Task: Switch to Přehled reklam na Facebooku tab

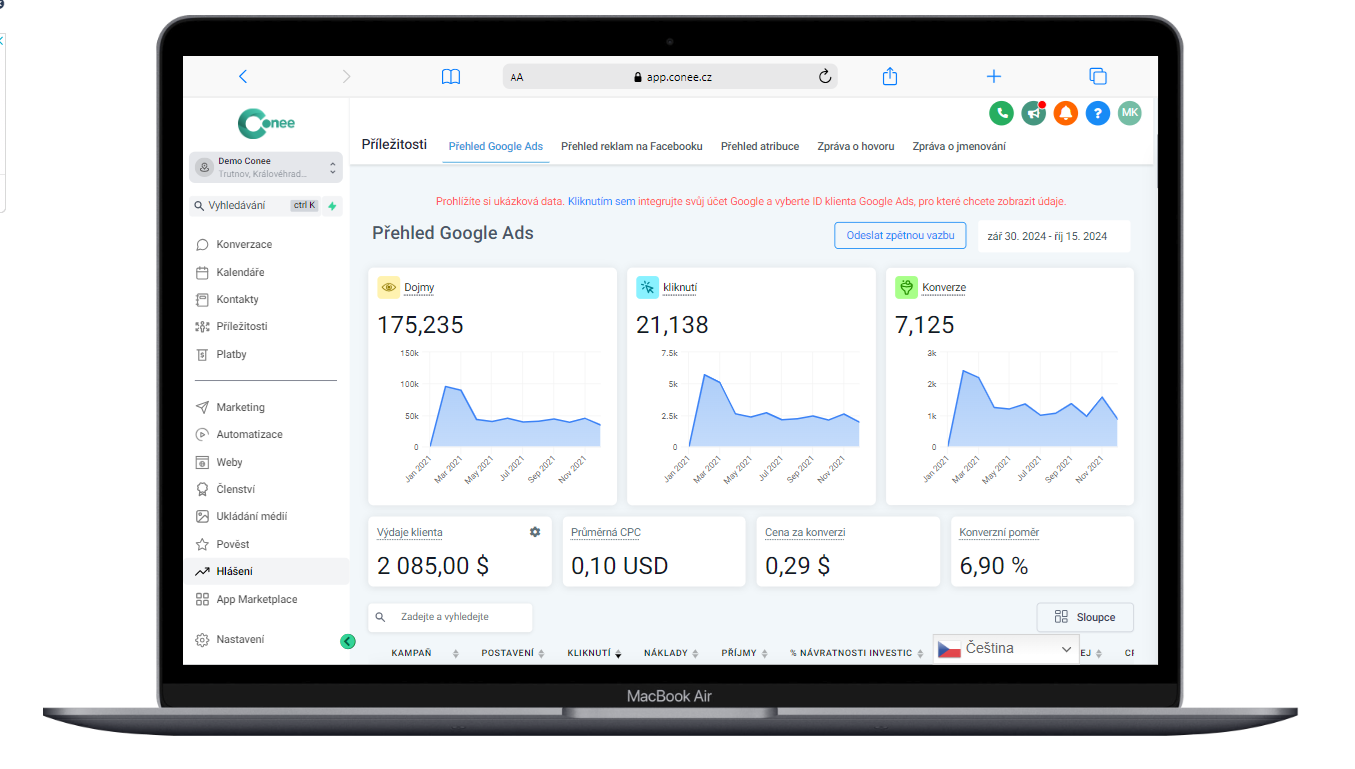Action: click(x=632, y=146)
